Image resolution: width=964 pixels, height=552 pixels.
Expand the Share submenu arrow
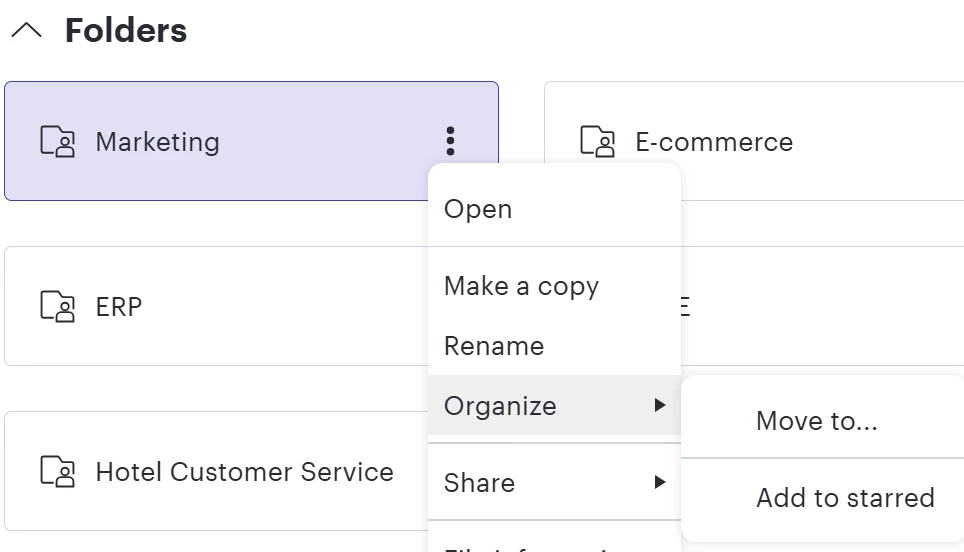(x=660, y=482)
